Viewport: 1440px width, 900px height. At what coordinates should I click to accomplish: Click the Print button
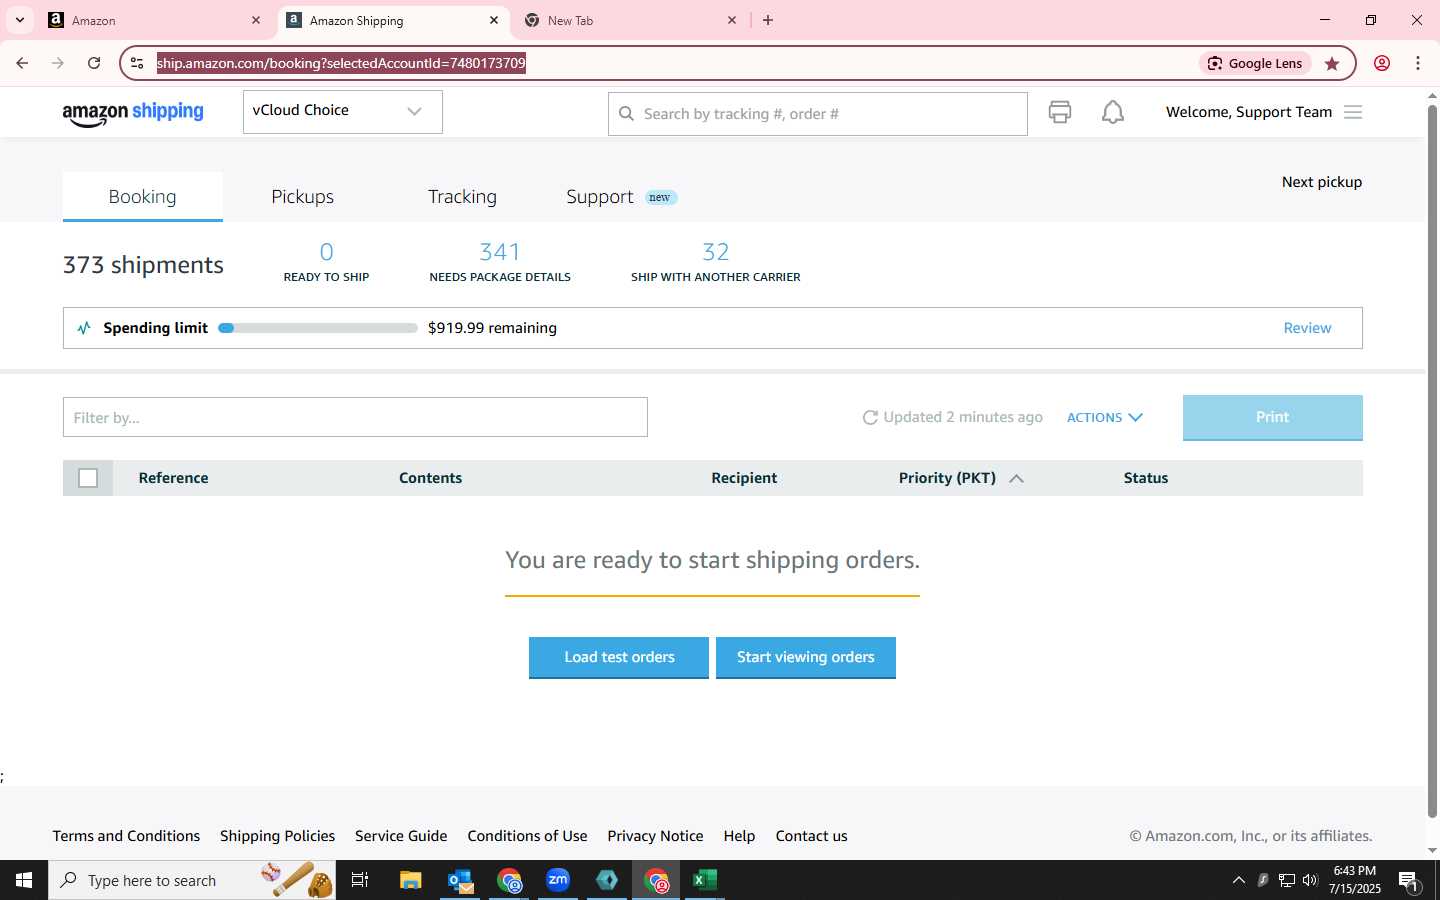pos(1272,417)
